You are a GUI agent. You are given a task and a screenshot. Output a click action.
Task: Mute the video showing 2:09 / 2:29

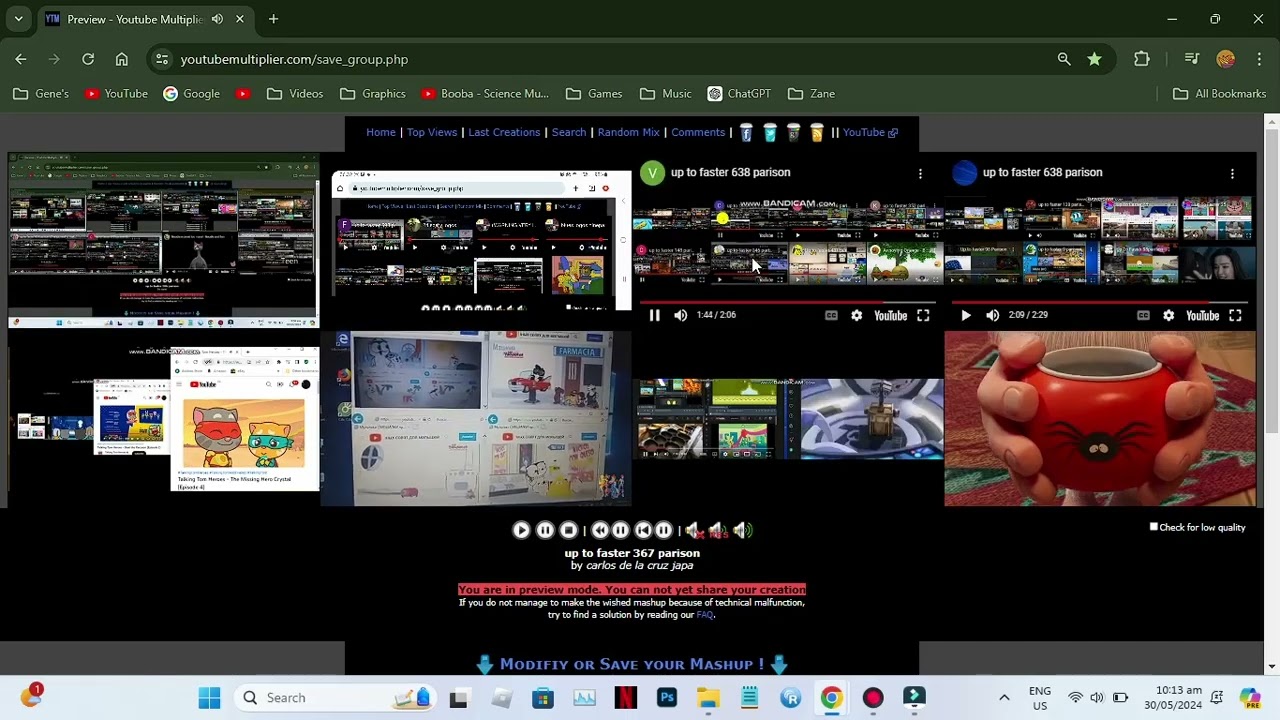992,315
